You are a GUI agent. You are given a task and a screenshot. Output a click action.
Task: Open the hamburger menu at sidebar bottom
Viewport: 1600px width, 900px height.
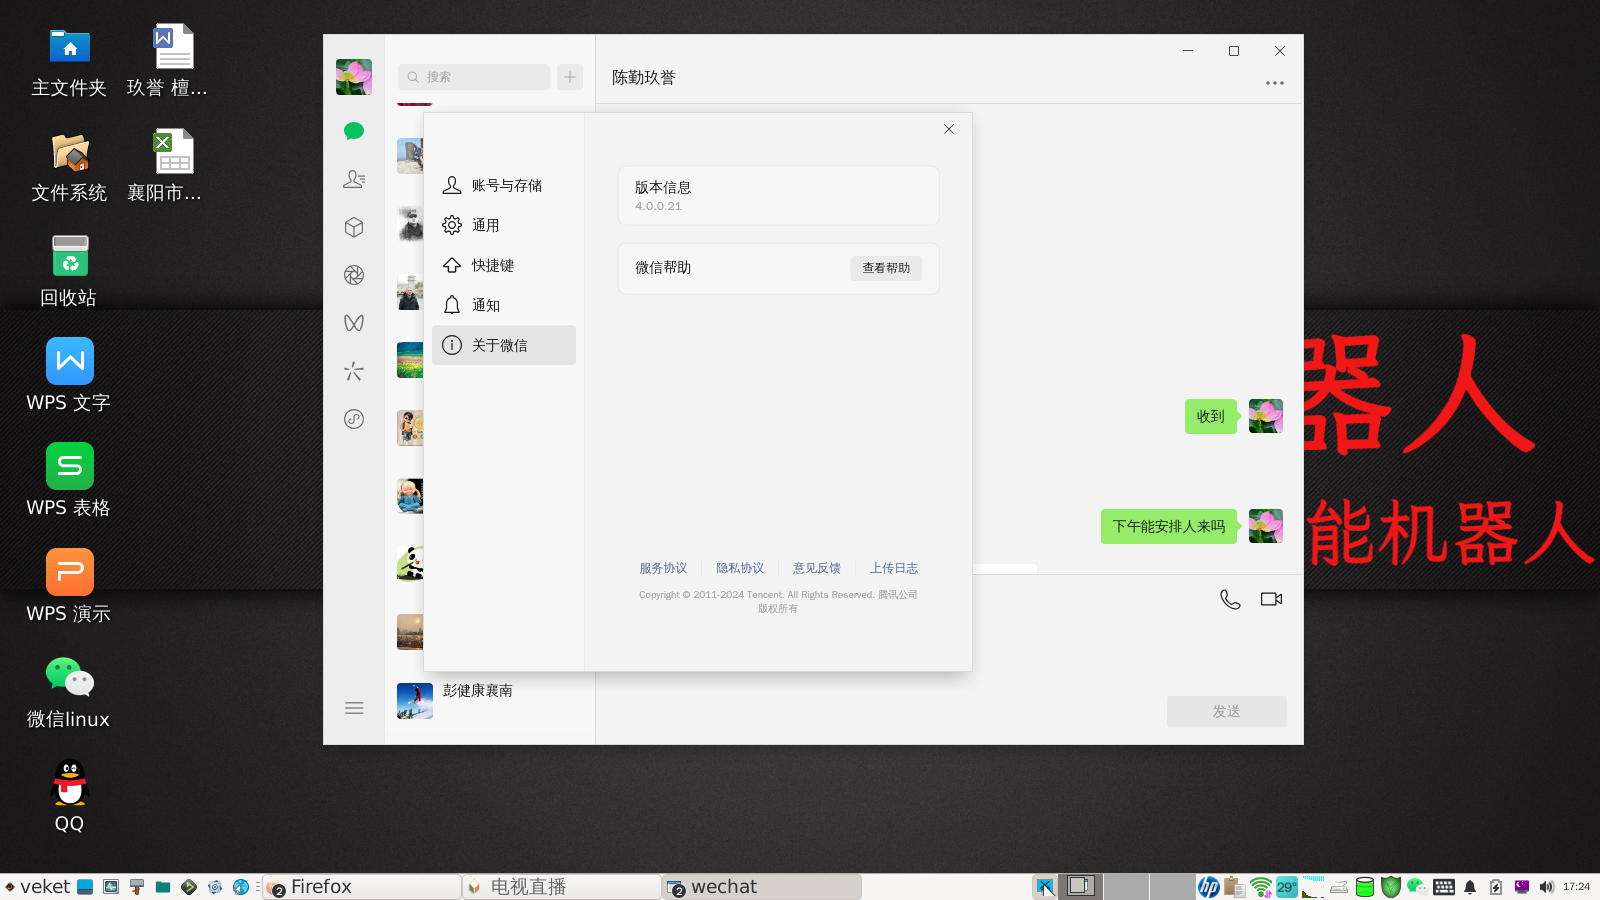354,708
